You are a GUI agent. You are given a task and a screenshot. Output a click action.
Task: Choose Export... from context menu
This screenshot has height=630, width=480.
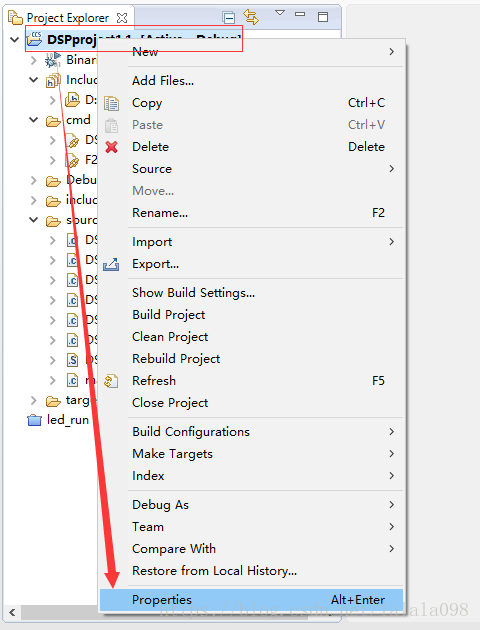[x=251, y=264]
